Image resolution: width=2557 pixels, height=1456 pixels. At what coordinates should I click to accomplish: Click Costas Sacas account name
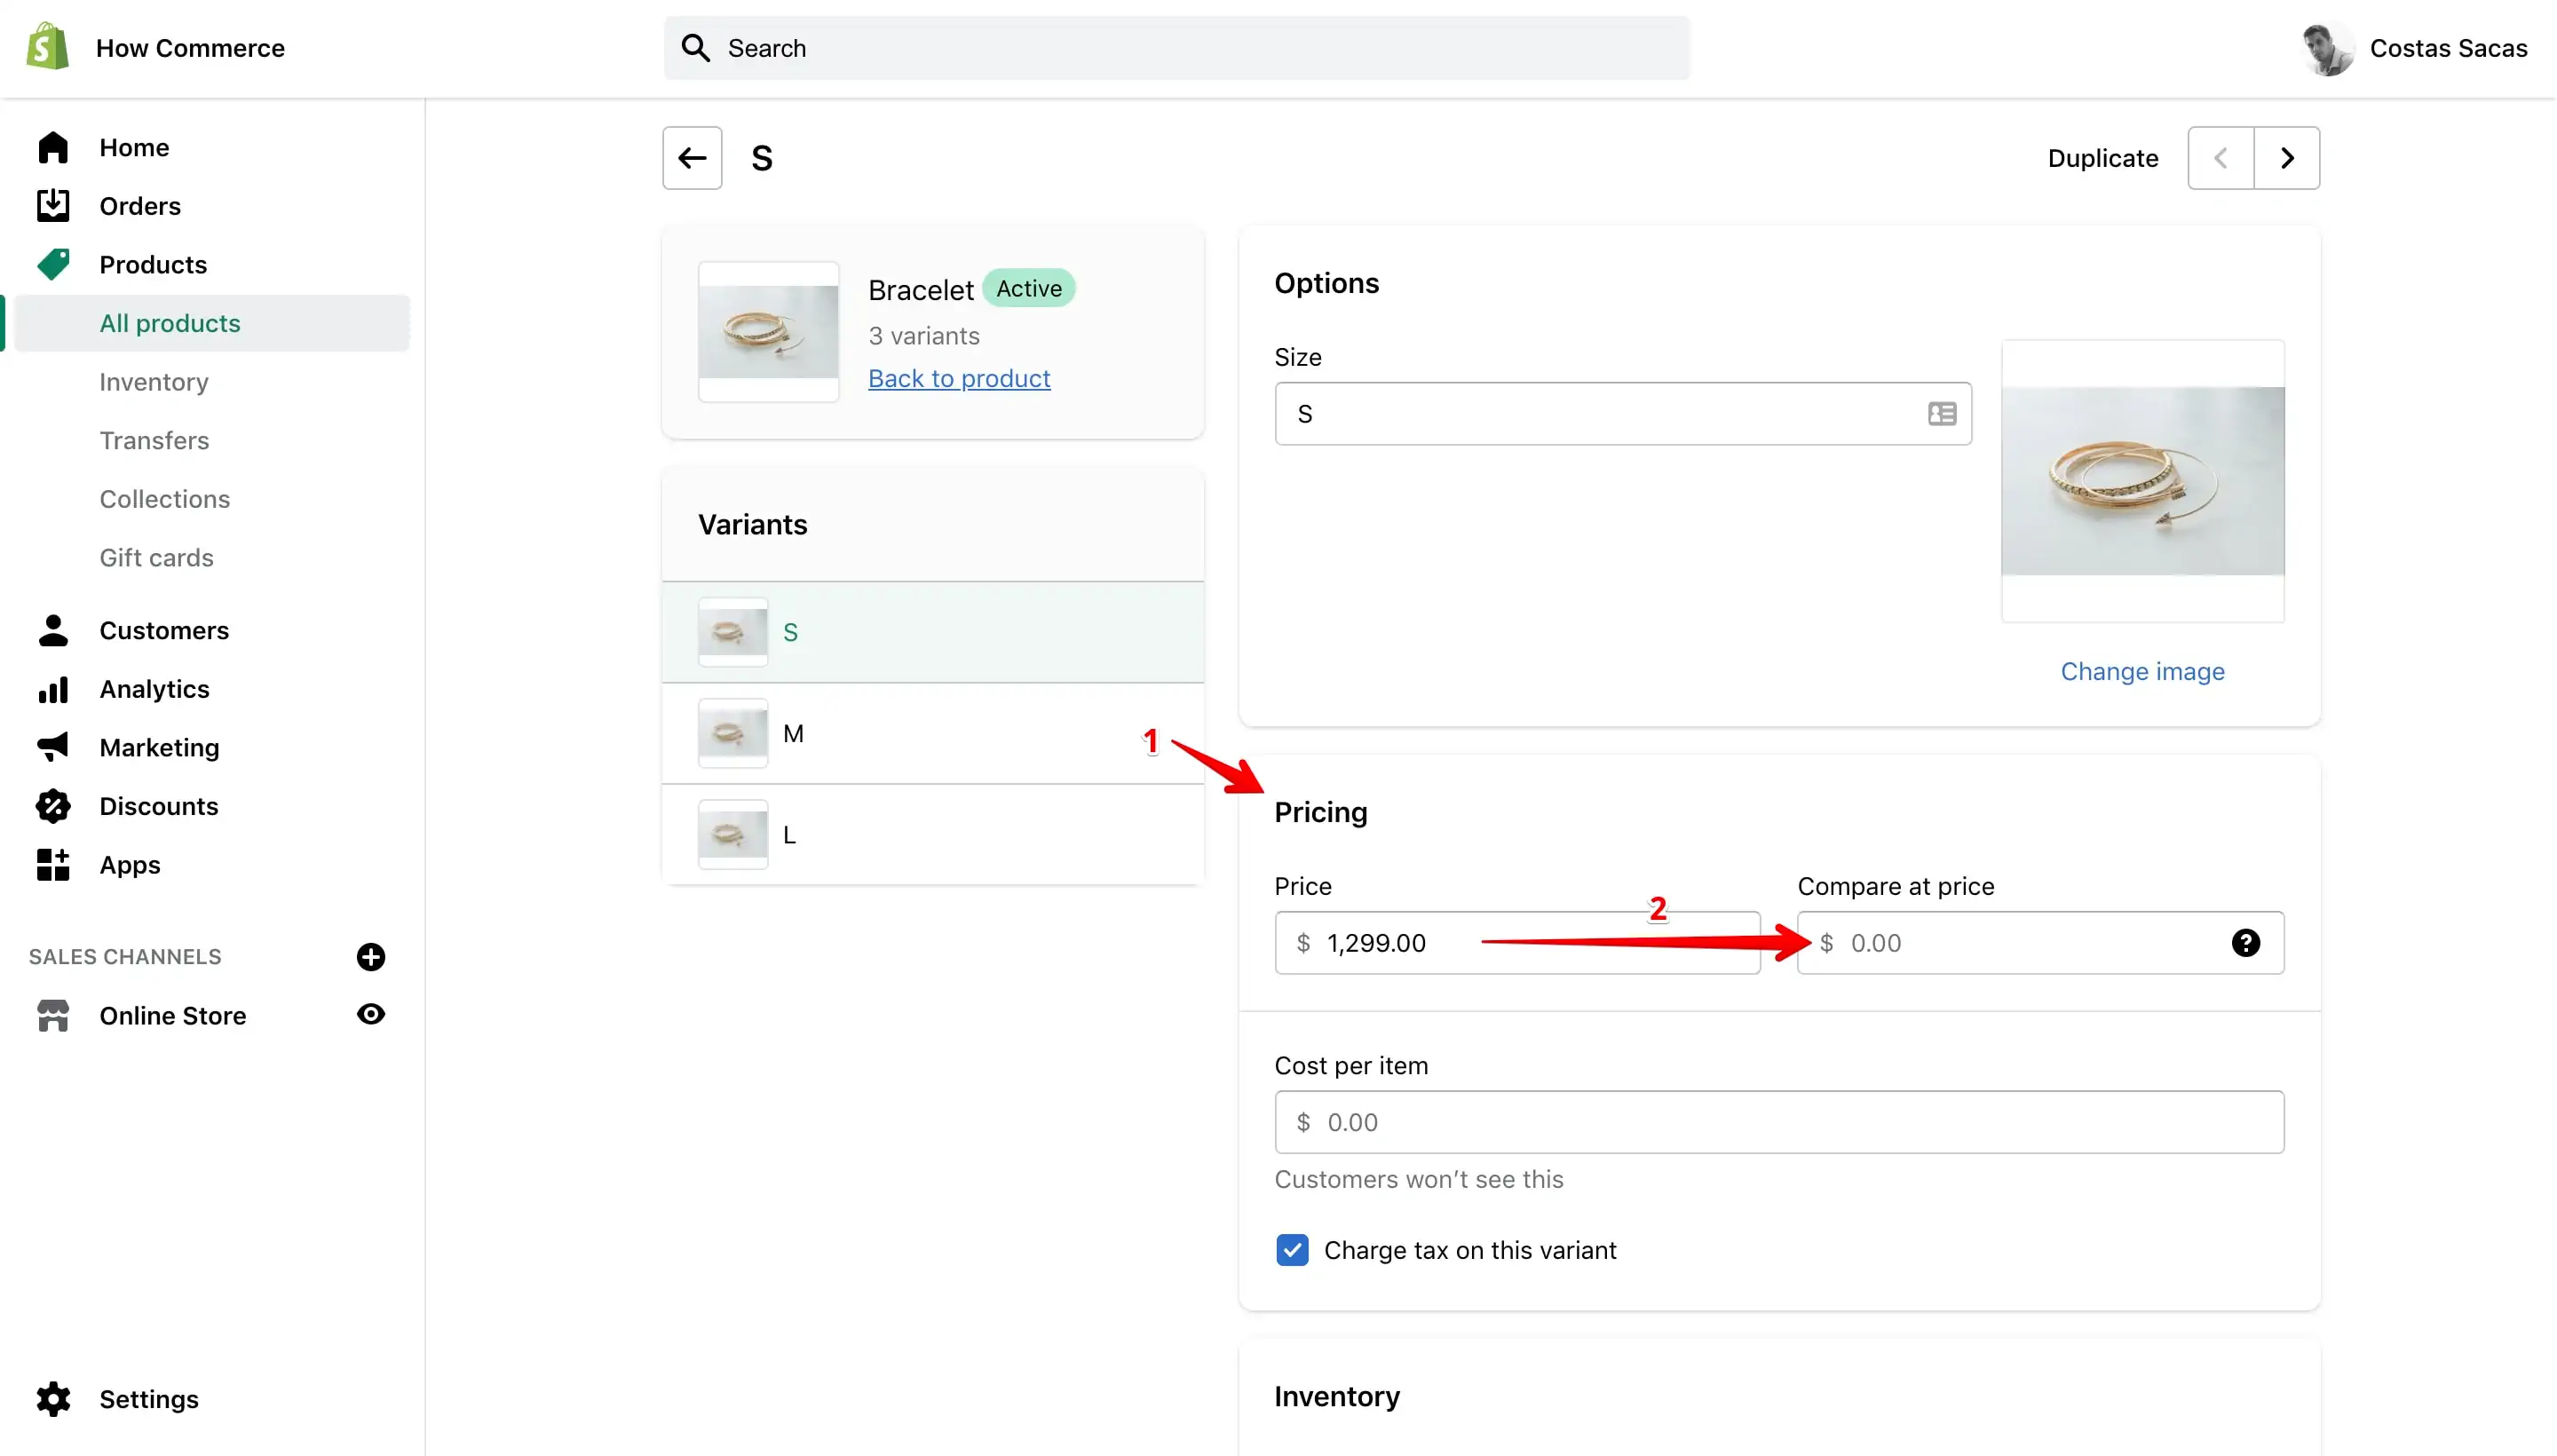(2448, 48)
